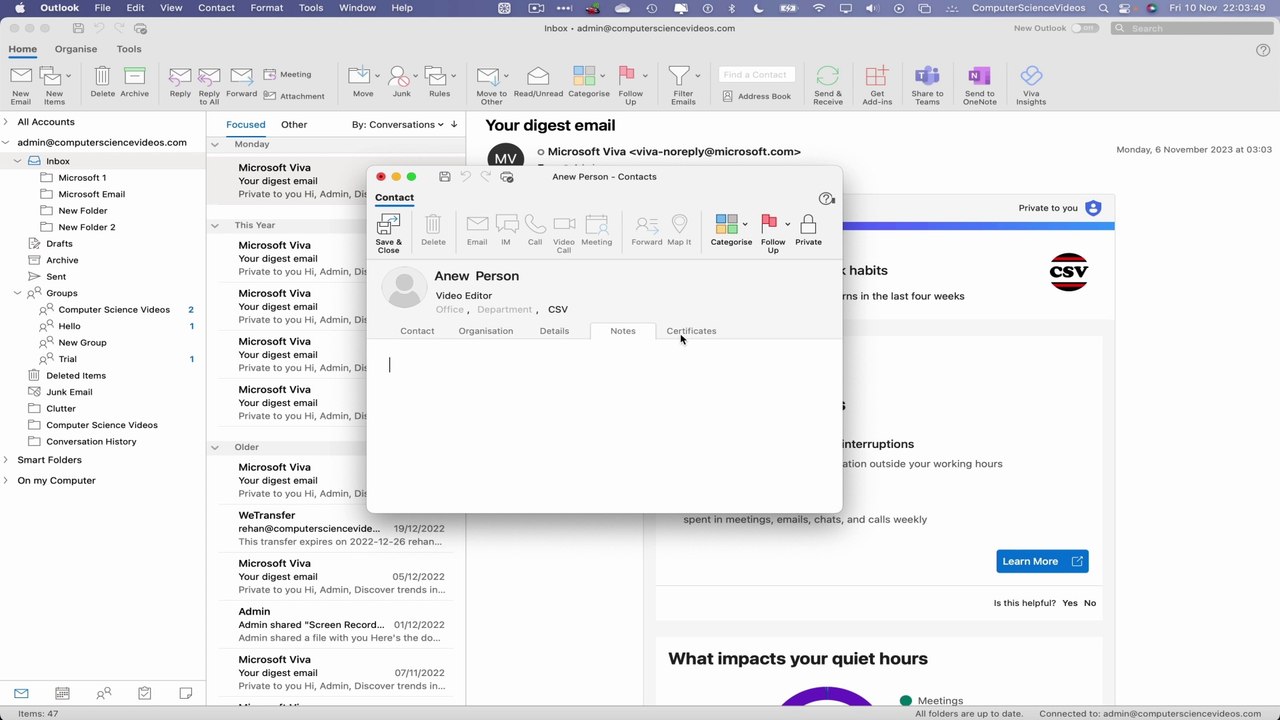The image size is (1280, 720).
Task: Collapse the Groups section
Action: (18, 293)
